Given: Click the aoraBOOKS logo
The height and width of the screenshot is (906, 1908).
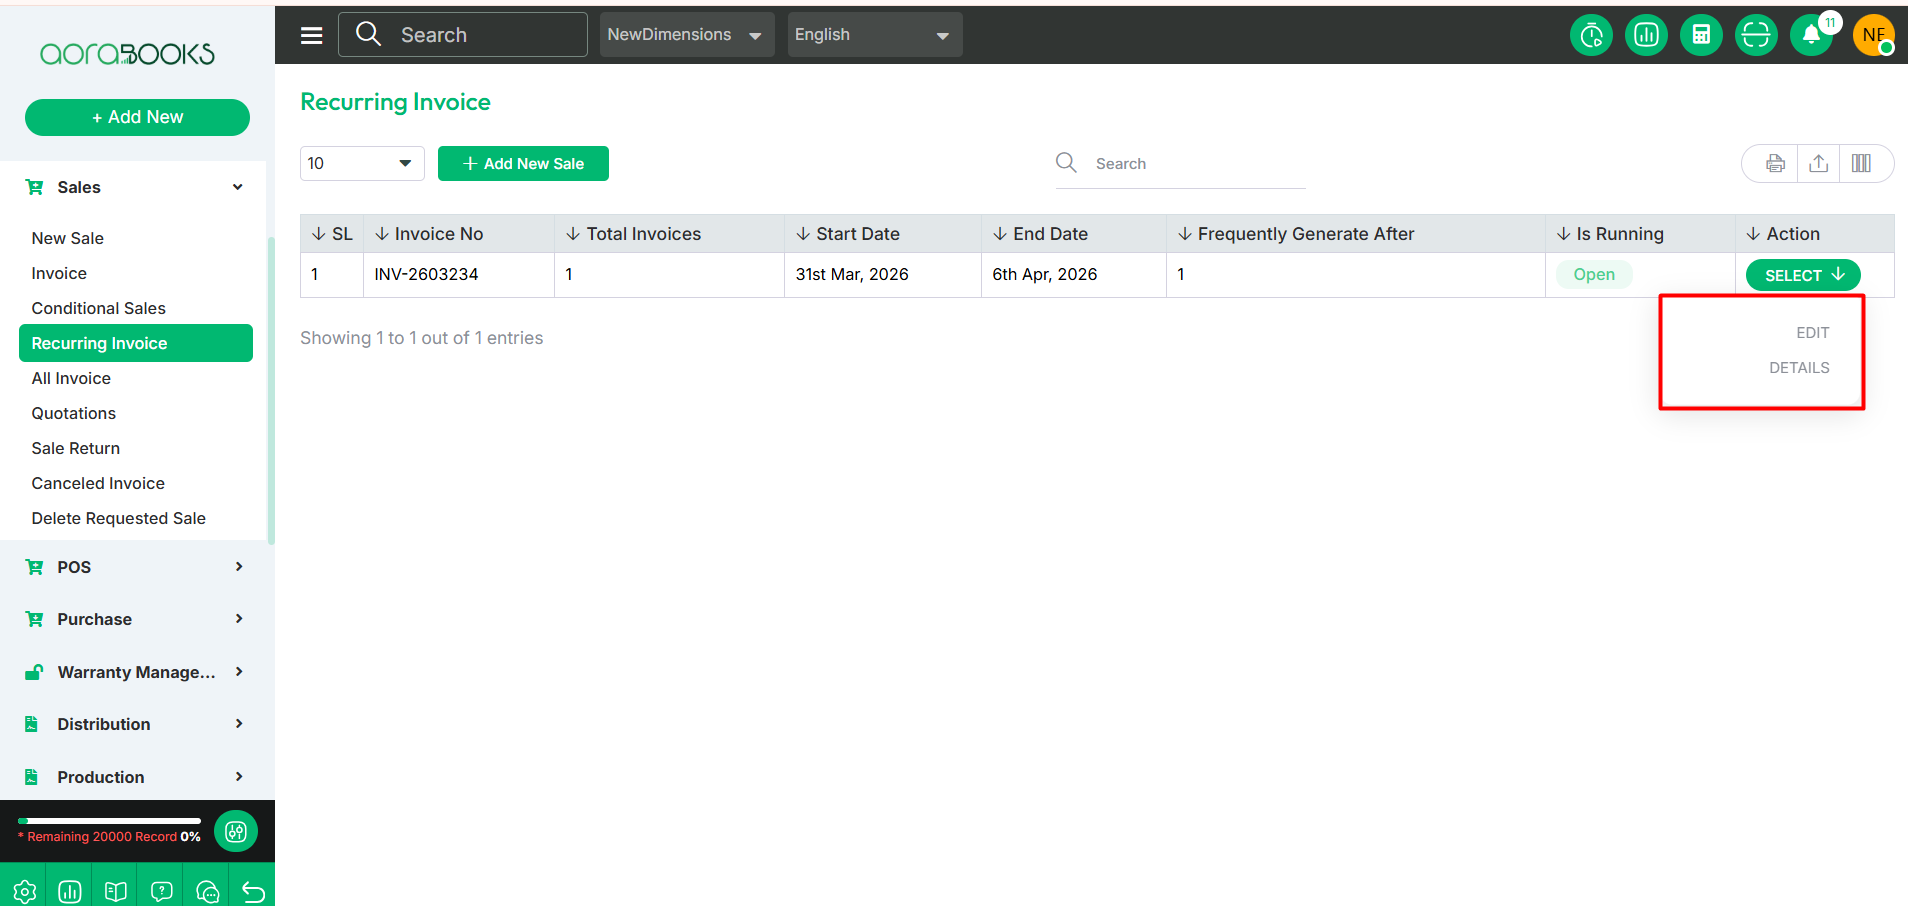Looking at the screenshot, I should (127, 54).
